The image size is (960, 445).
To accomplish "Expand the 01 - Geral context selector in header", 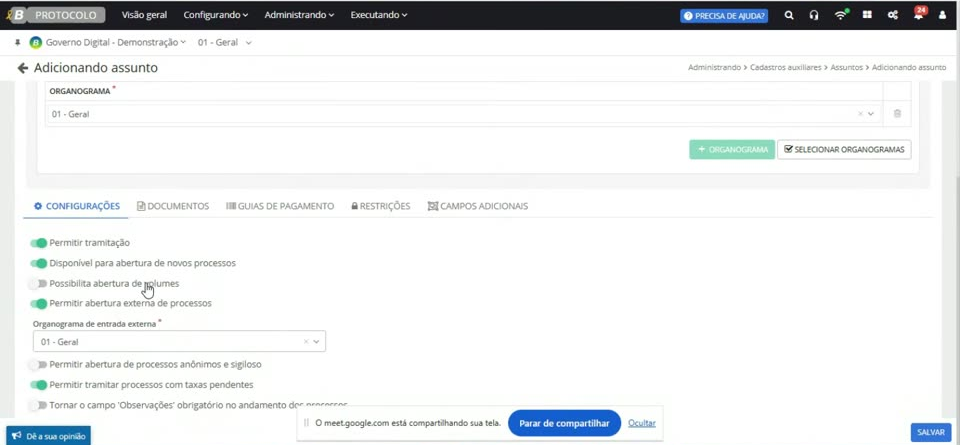I will [224, 43].
